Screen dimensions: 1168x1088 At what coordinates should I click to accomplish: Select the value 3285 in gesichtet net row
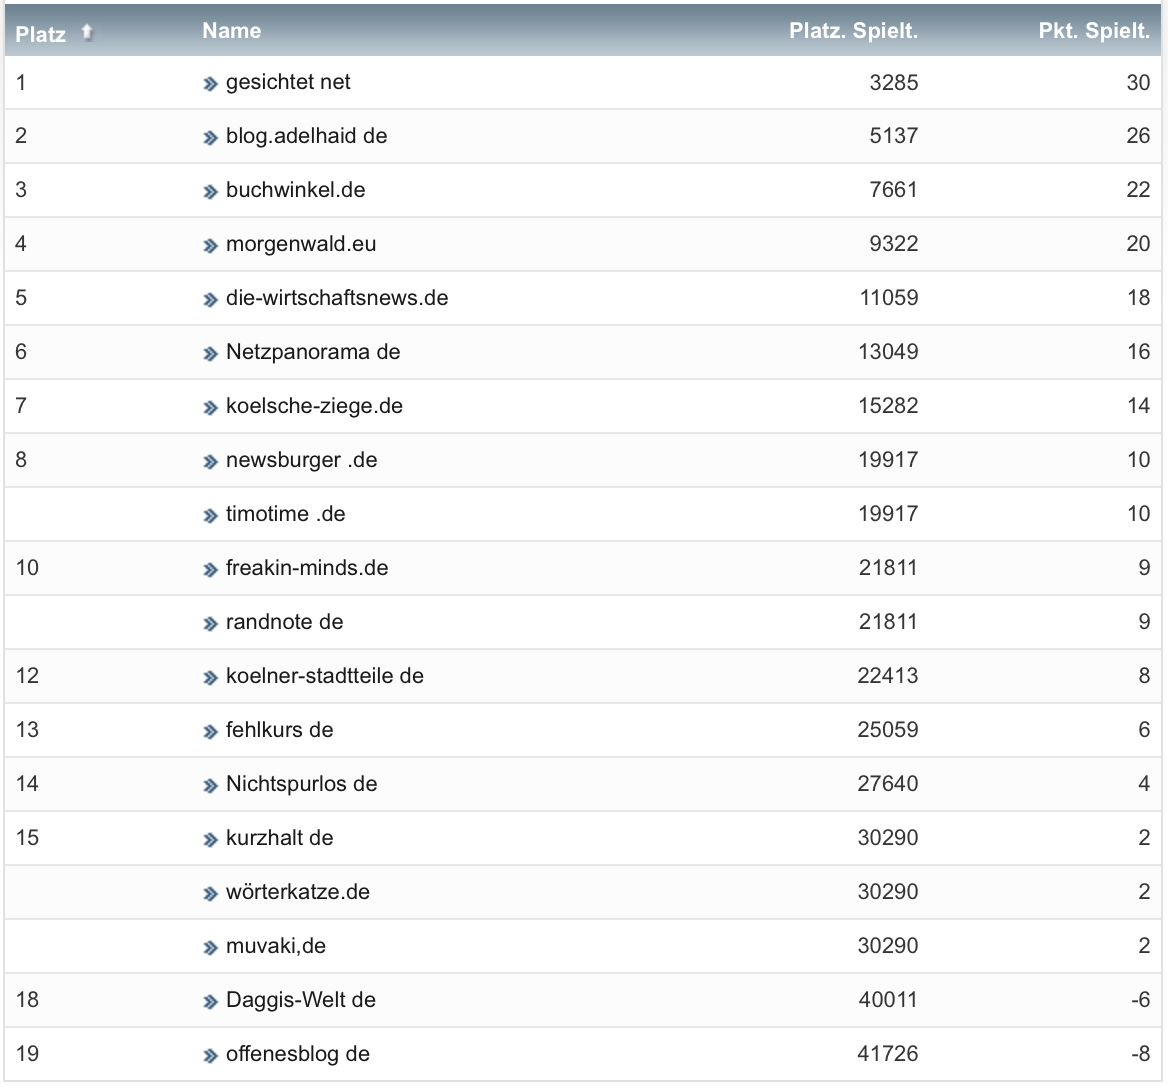click(x=894, y=82)
